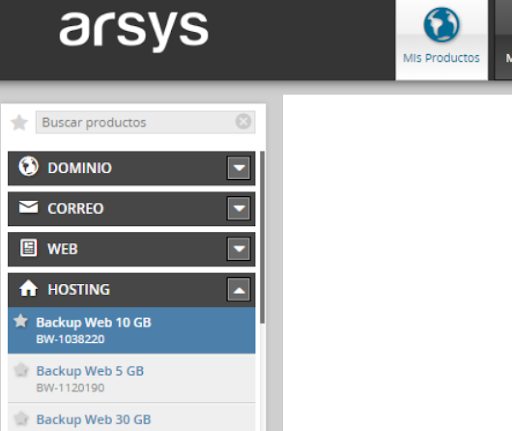The image size is (512, 431).
Task: Collapse the HOSTING section arrow
Action: [239, 289]
